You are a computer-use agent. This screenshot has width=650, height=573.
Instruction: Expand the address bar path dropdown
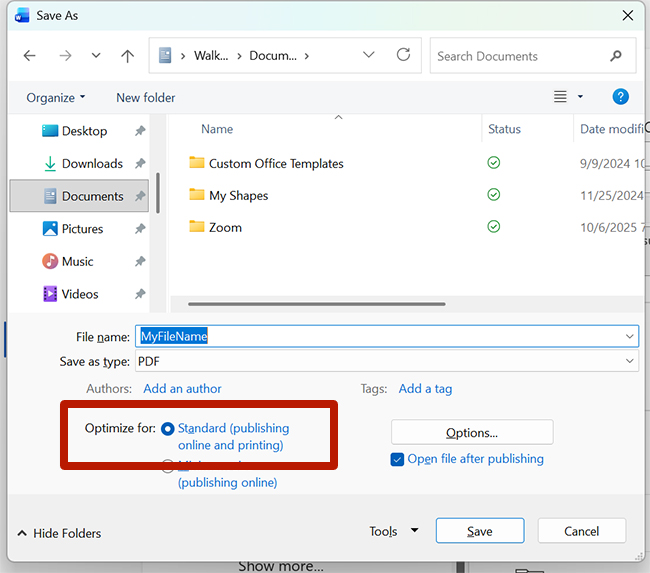(369, 54)
